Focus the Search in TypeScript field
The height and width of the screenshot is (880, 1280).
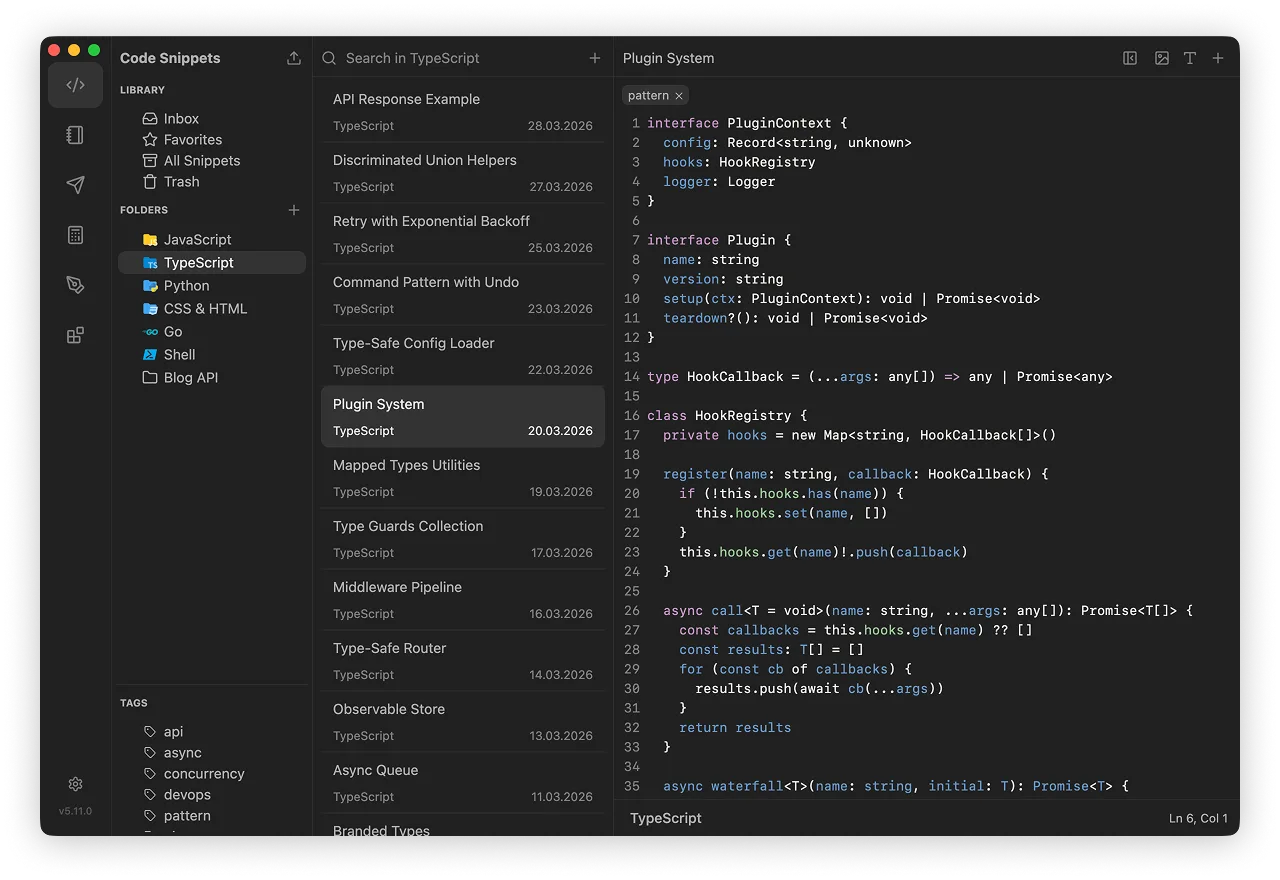click(x=462, y=58)
